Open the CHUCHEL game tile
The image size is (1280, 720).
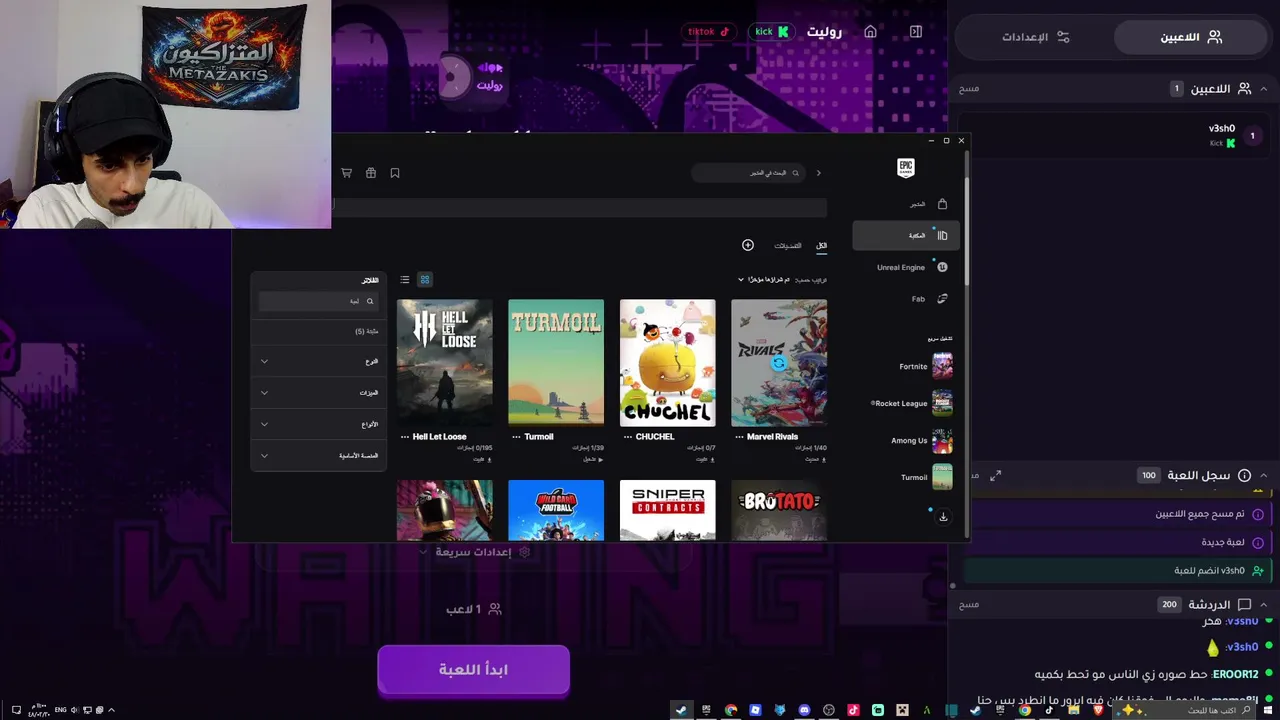[667, 363]
